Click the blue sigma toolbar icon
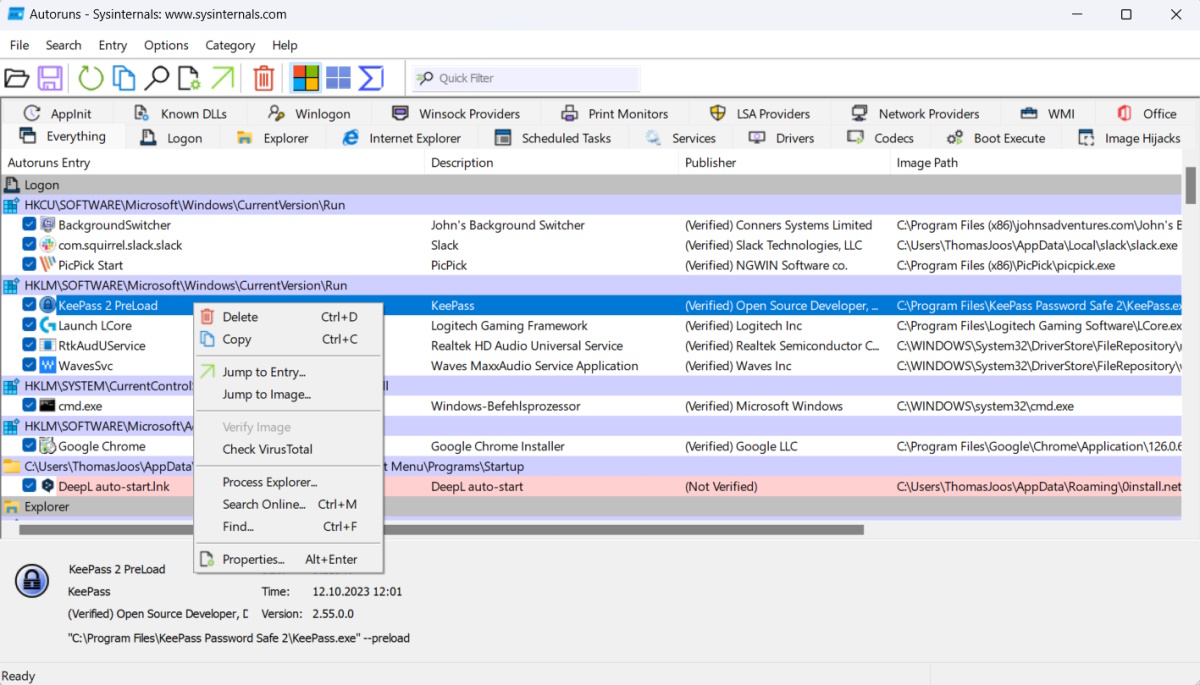This screenshot has width=1200, height=685. point(371,78)
